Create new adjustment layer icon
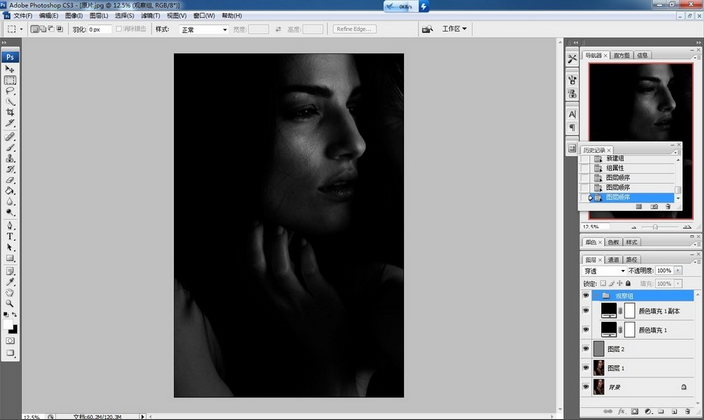The image size is (704, 420). click(x=648, y=411)
